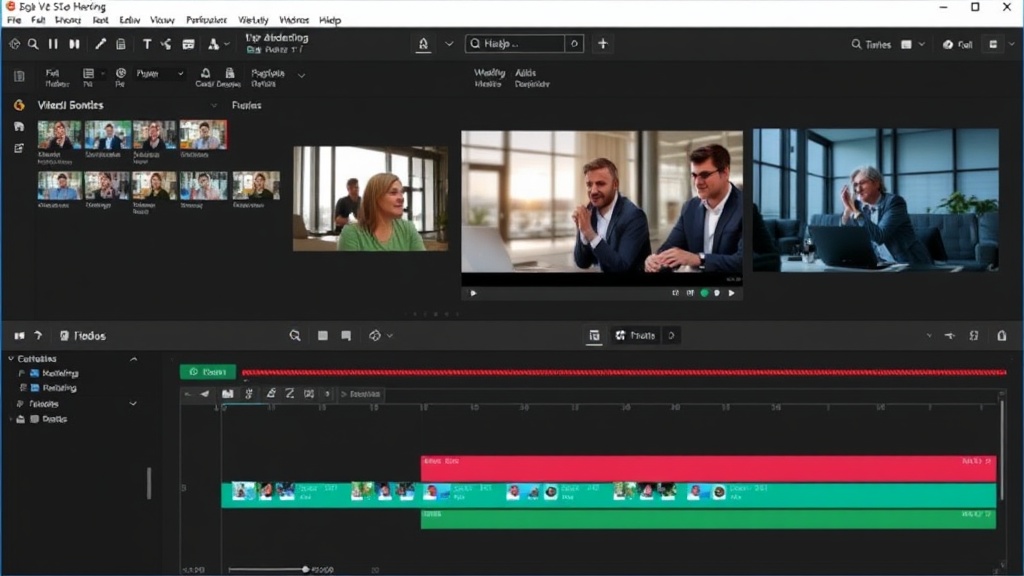The image size is (1024, 576).
Task: Click the plus icon beside the search field
Action: click(602, 44)
